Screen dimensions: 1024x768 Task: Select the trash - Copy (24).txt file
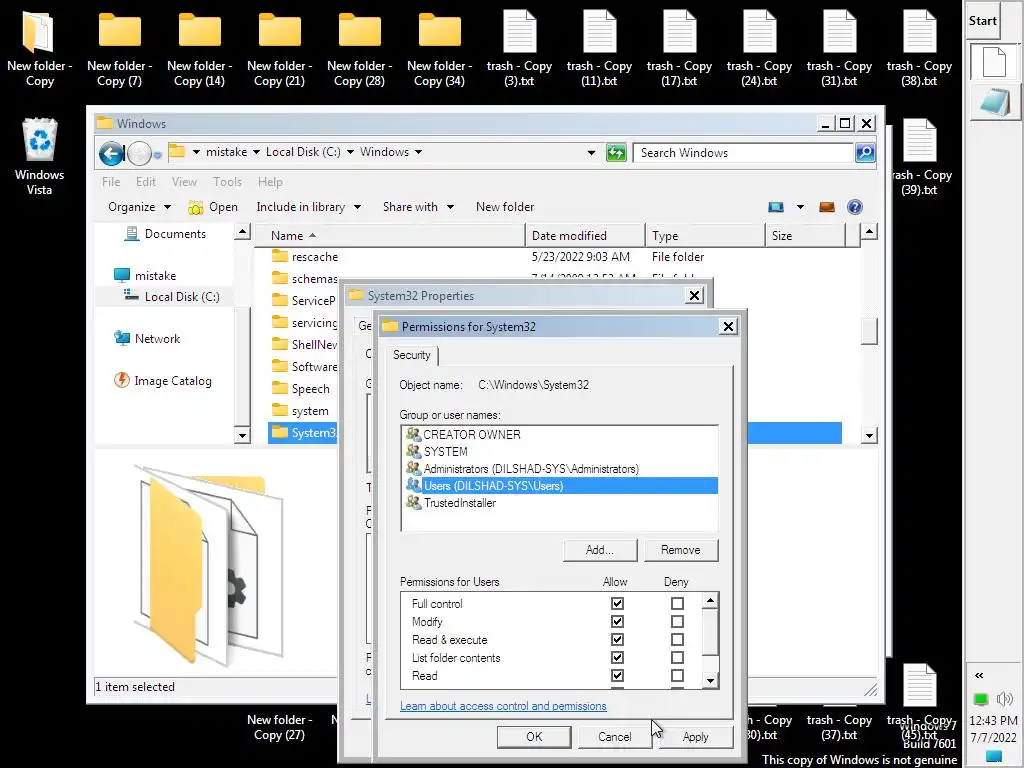coord(759,49)
